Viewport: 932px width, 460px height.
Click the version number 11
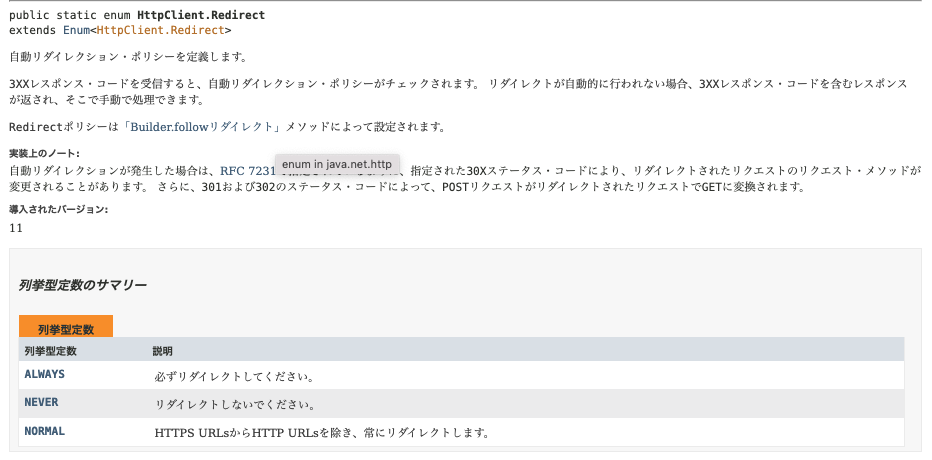click(x=16, y=228)
